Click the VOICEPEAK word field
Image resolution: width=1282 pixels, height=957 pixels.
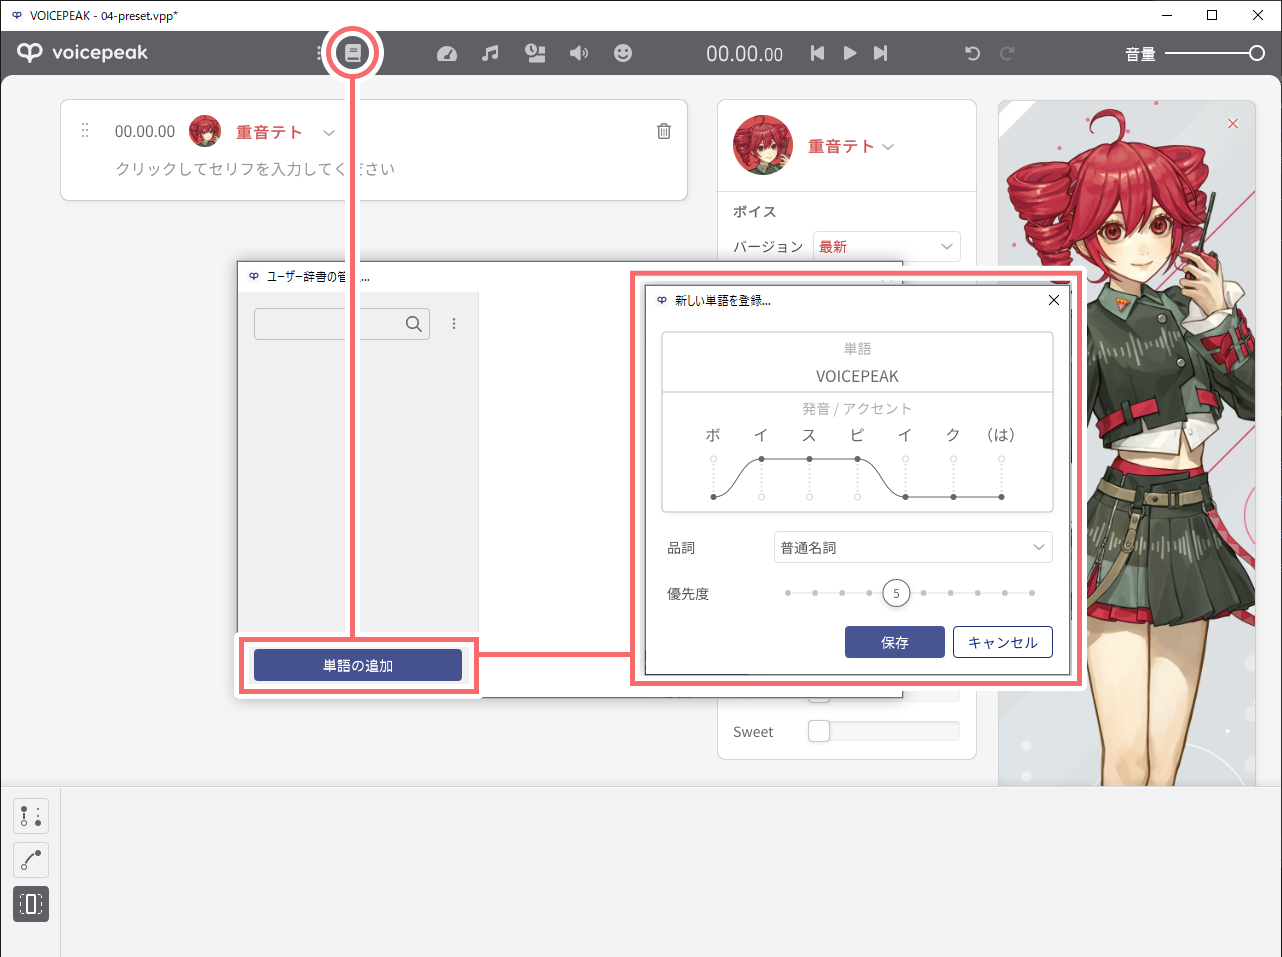pyautogui.click(x=857, y=376)
